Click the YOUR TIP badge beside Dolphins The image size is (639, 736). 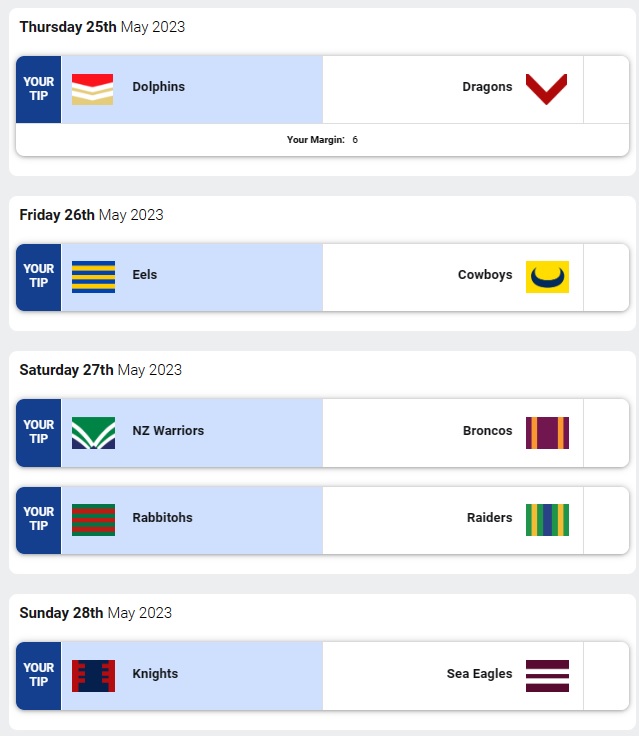[x=39, y=89]
